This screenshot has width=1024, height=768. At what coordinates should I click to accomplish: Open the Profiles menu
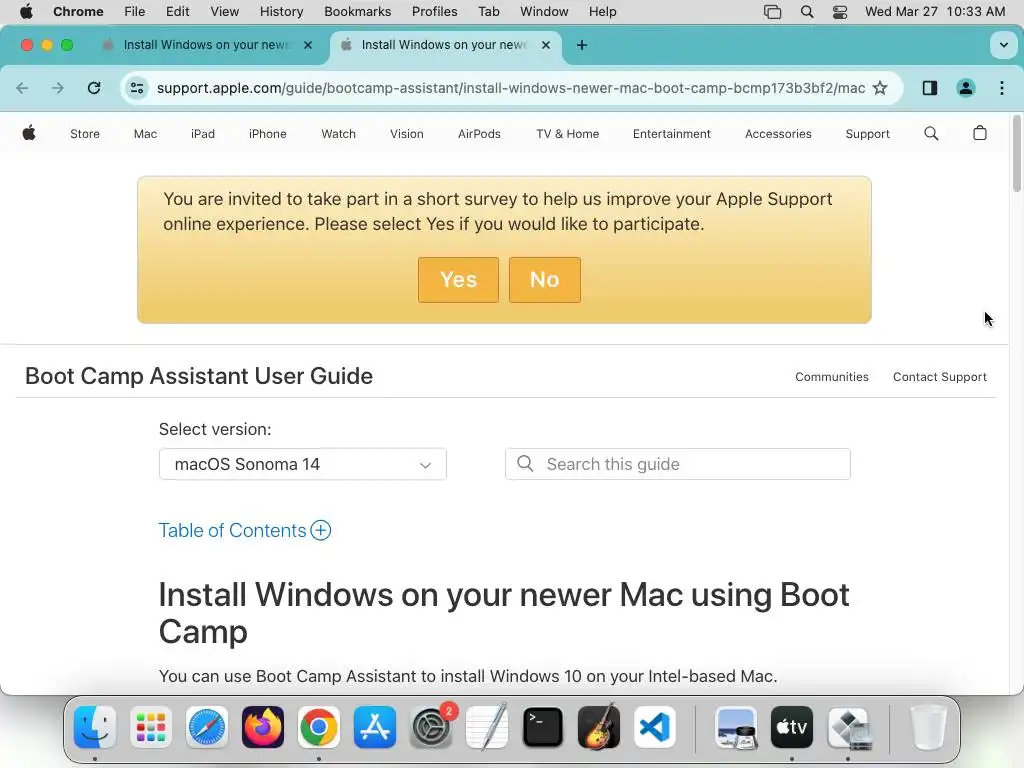[x=434, y=12]
